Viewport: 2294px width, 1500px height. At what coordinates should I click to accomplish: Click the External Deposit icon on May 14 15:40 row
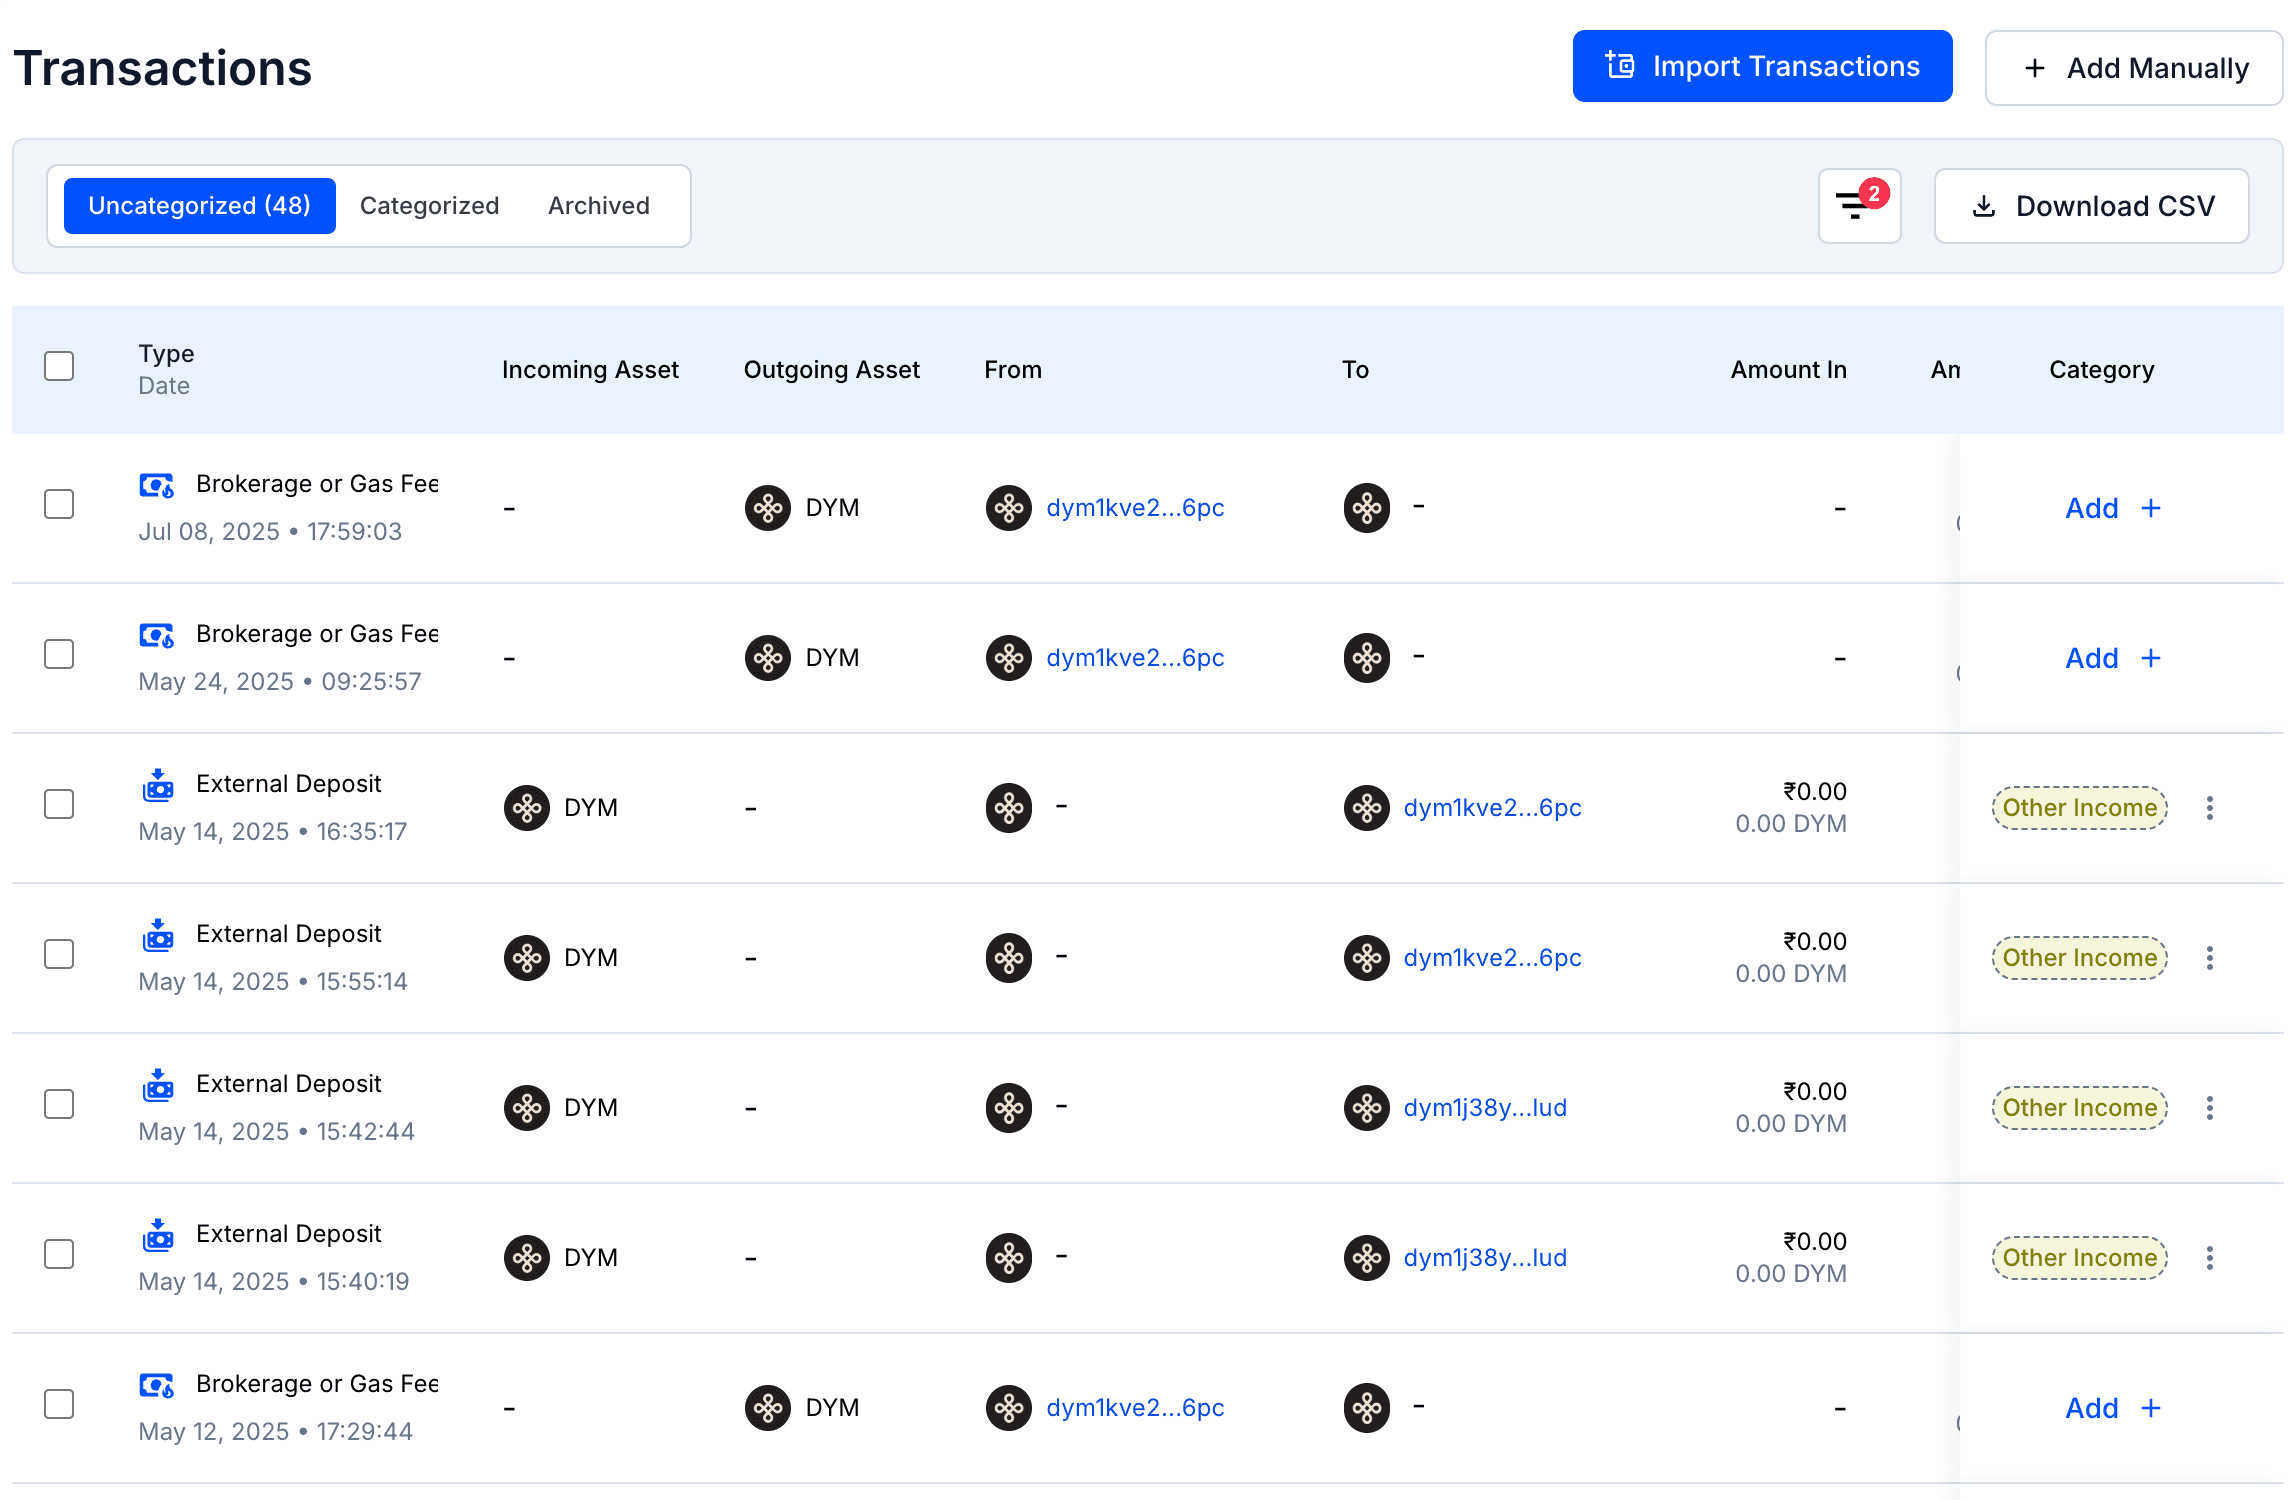[x=157, y=1235]
